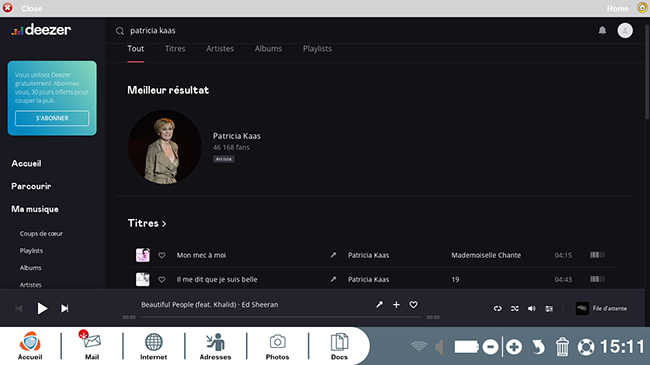Click popularity bars for Mon mec à moi
This screenshot has width=650, height=365.
click(x=597, y=255)
